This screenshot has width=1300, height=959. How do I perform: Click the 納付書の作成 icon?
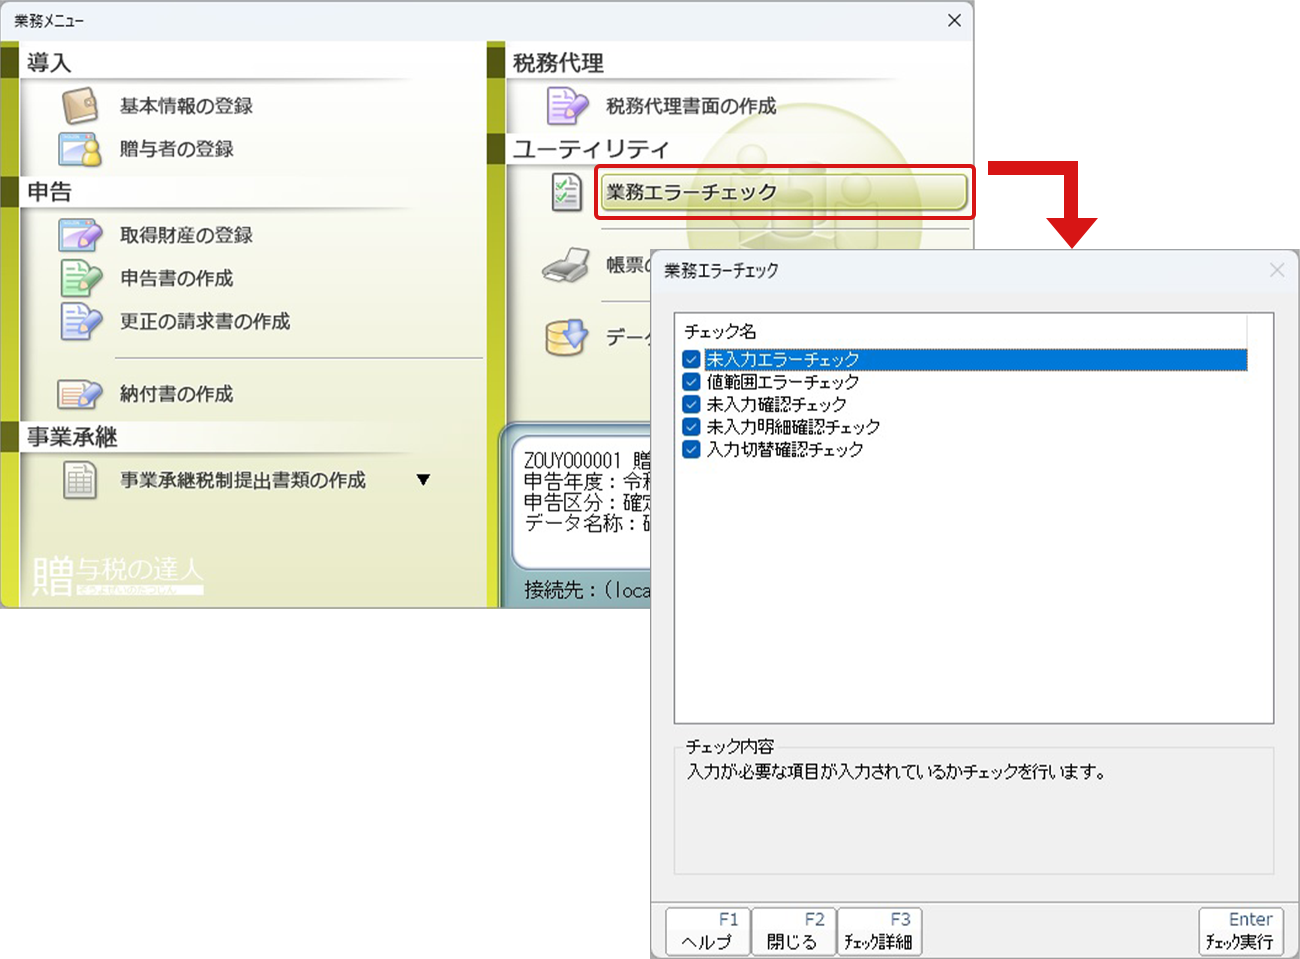(x=80, y=394)
